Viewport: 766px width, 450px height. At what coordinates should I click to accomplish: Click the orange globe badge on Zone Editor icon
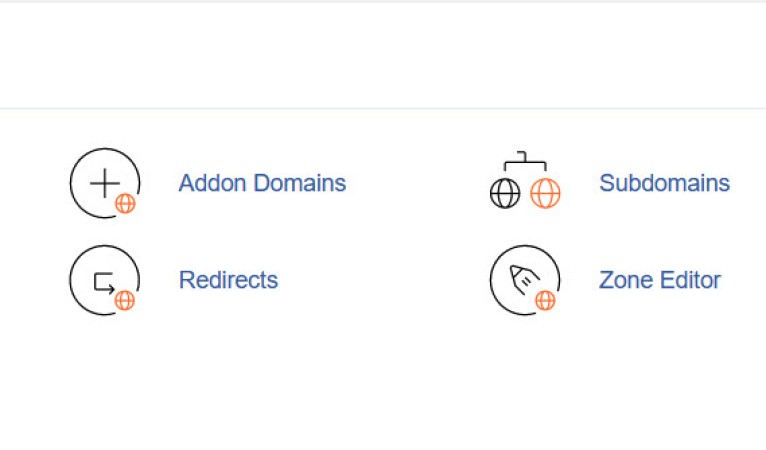pos(545,300)
